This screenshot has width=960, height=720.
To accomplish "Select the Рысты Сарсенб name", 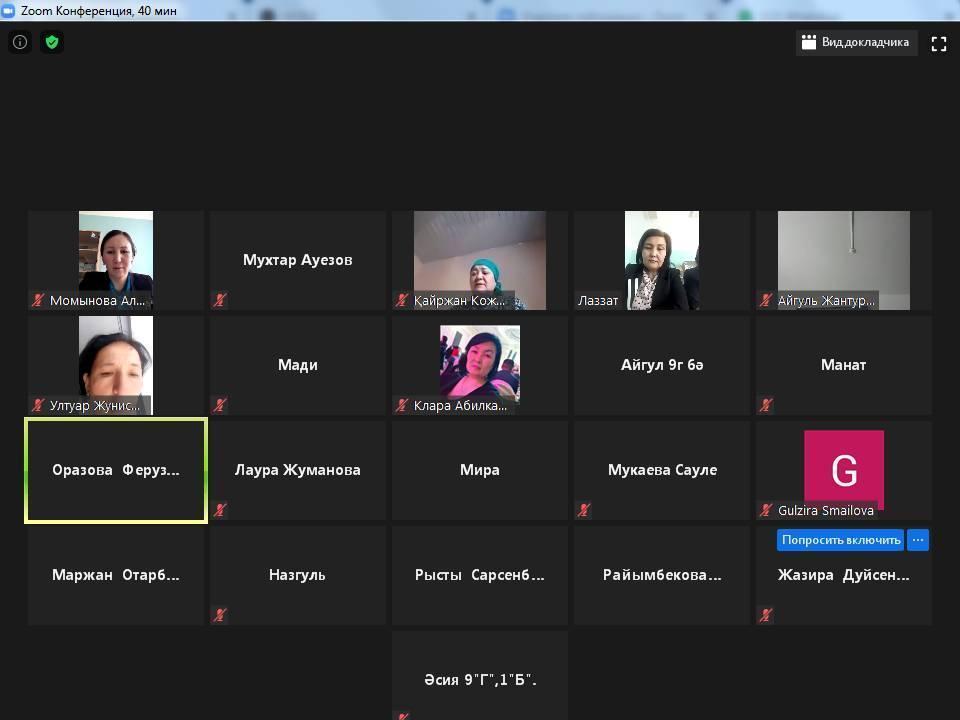I will [480, 575].
